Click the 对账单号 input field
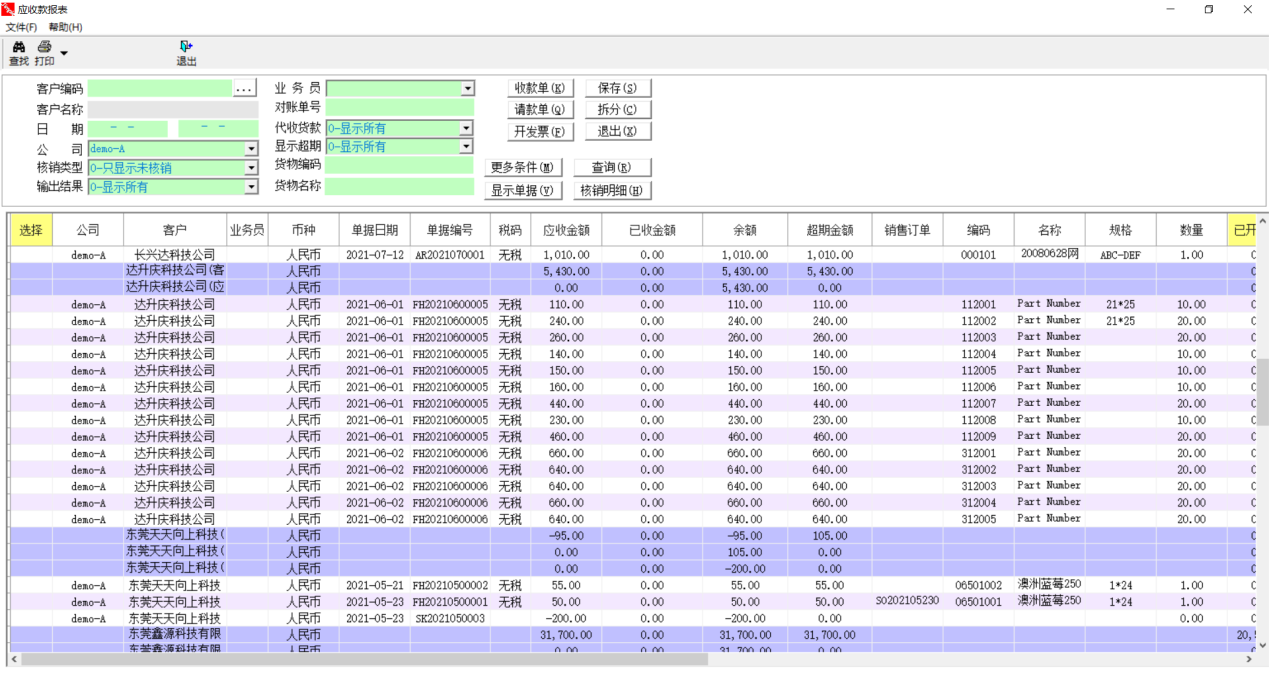1269x681 pixels. [399, 108]
